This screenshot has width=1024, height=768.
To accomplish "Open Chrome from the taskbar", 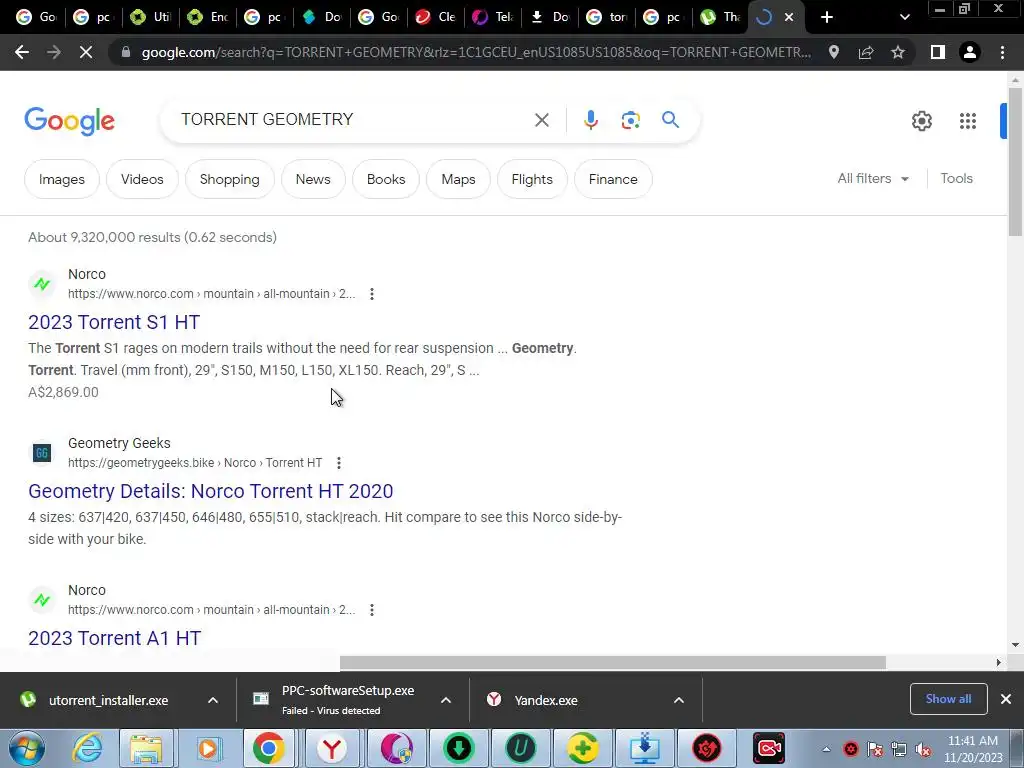I will point(268,748).
